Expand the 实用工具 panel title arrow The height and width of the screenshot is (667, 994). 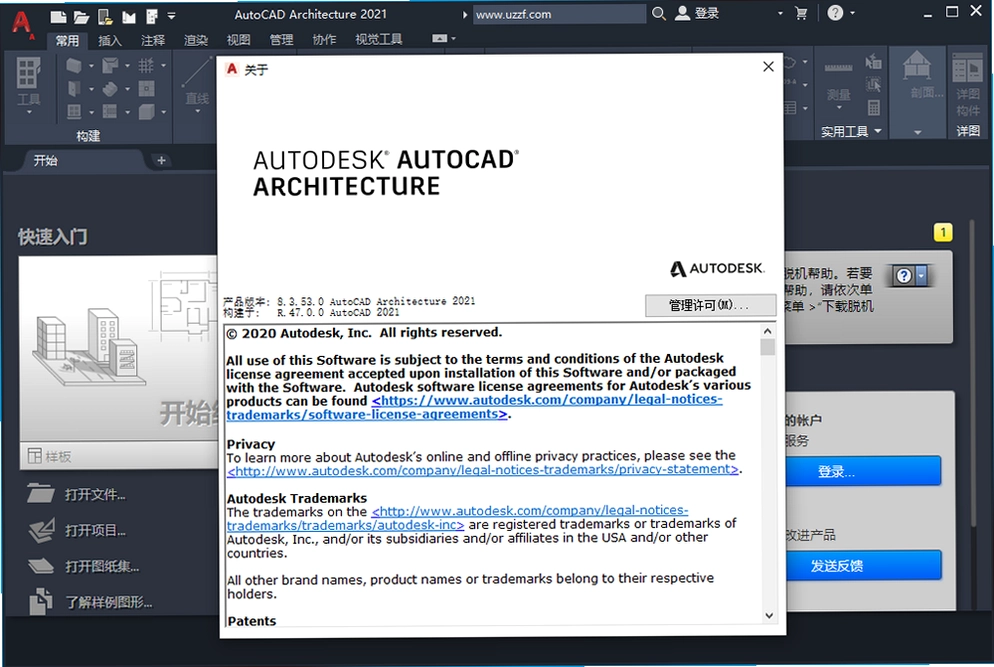878,131
